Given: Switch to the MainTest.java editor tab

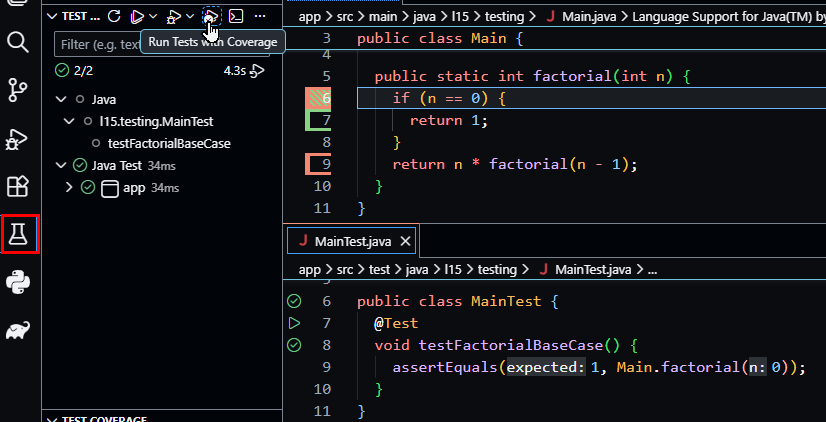Looking at the screenshot, I should 352,241.
